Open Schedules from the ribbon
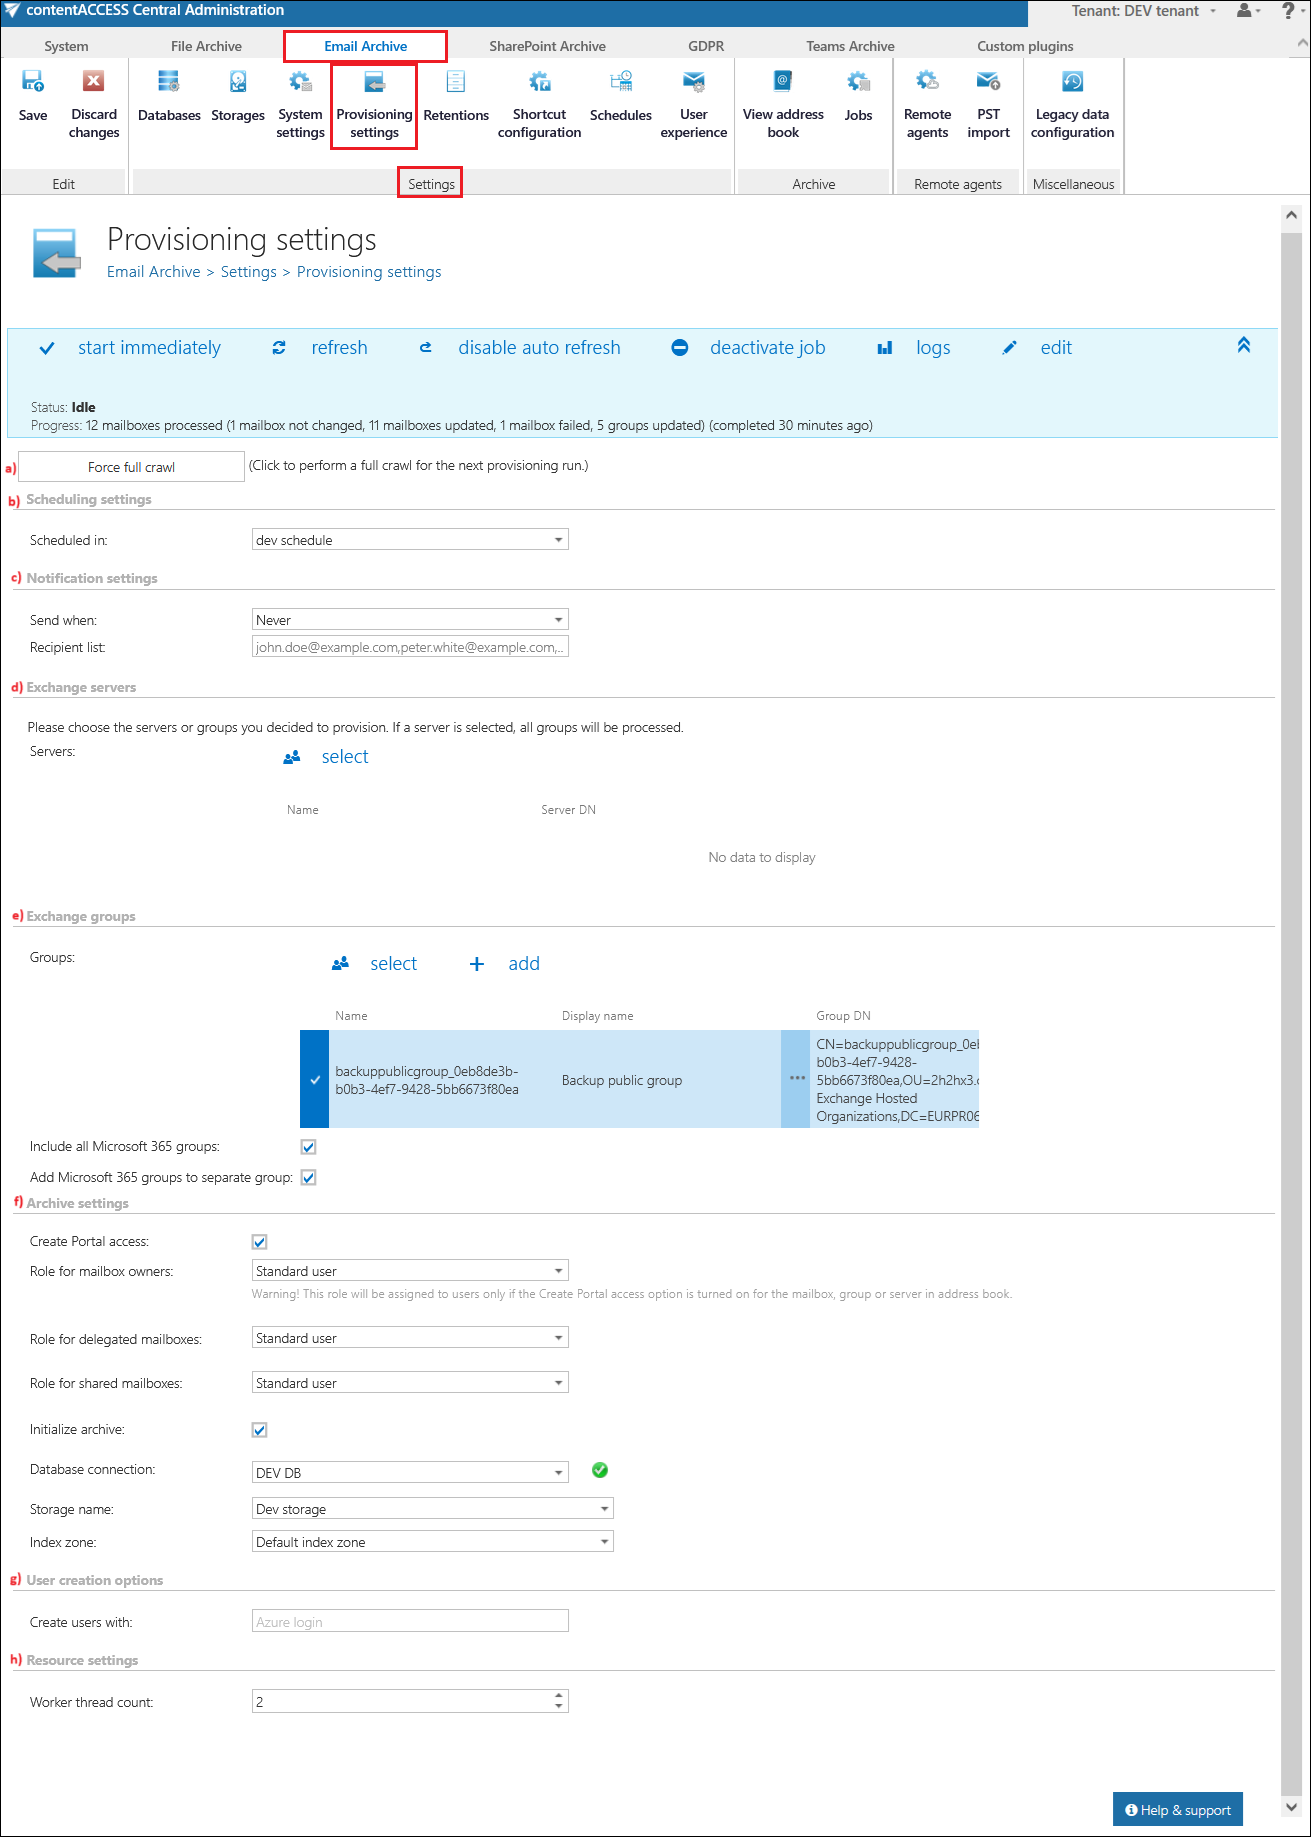The height and width of the screenshot is (1837, 1311). [x=620, y=83]
